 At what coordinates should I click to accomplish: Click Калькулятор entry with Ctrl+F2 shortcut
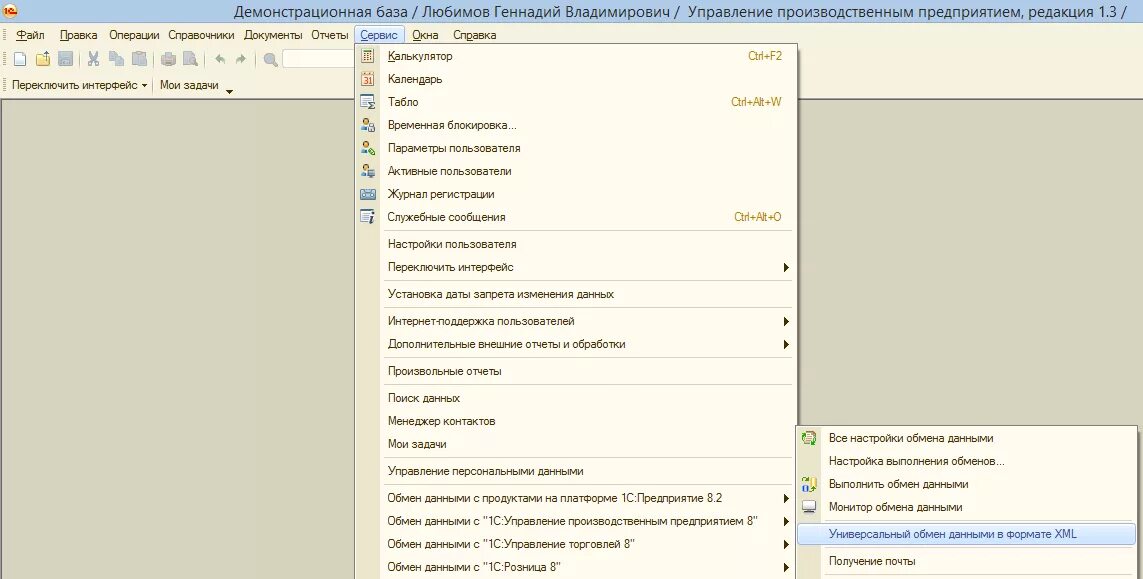coord(576,56)
